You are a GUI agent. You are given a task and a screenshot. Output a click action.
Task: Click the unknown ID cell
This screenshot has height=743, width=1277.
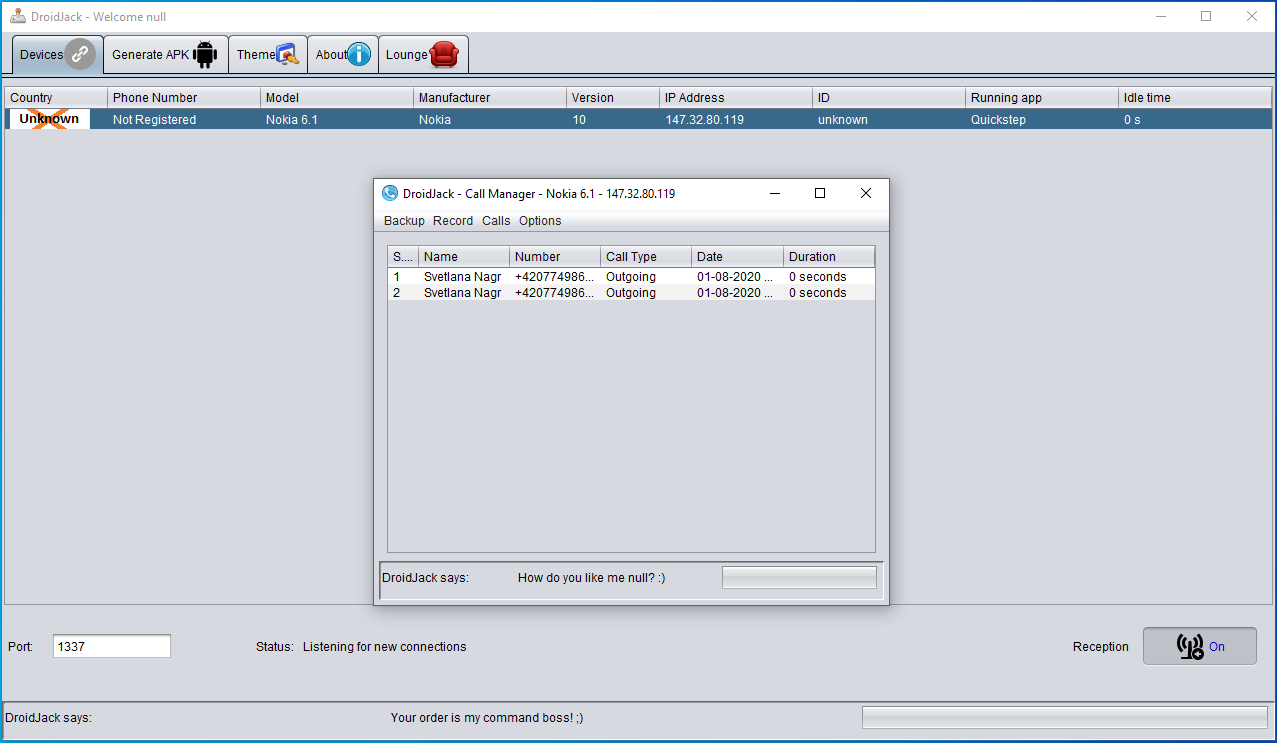pyautogui.click(x=890, y=119)
